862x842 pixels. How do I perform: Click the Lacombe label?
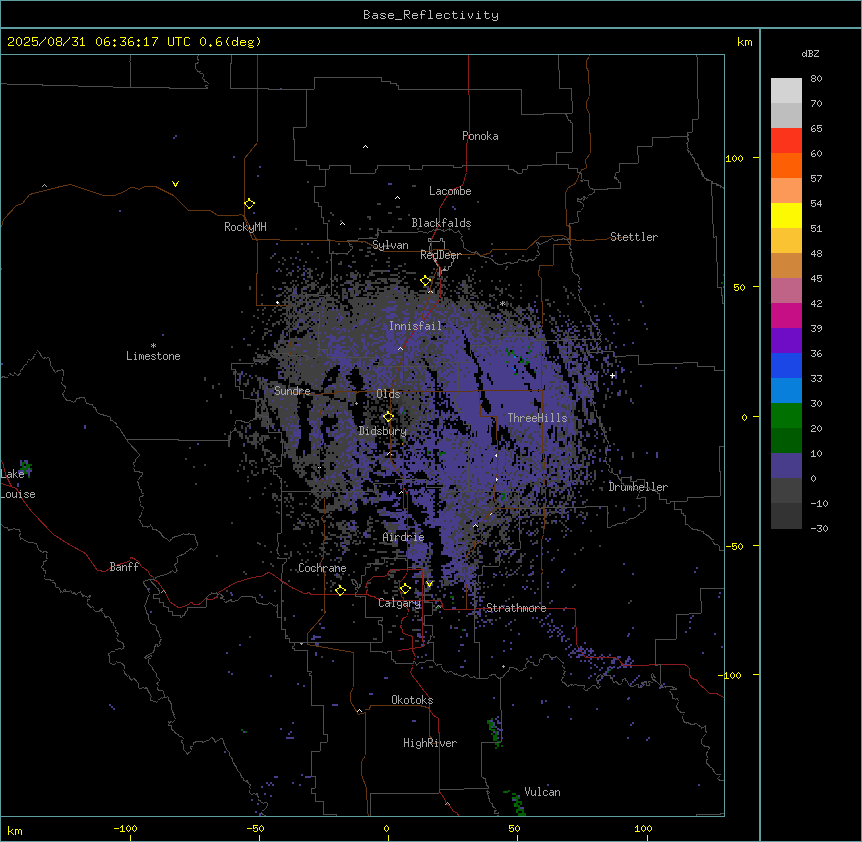pyautogui.click(x=450, y=191)
